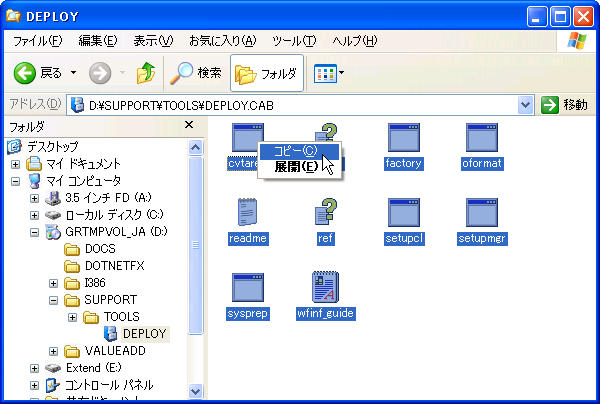Select the sysprep file icon
The height and width of the screenshot is (404, 600).
pos(248,287)
